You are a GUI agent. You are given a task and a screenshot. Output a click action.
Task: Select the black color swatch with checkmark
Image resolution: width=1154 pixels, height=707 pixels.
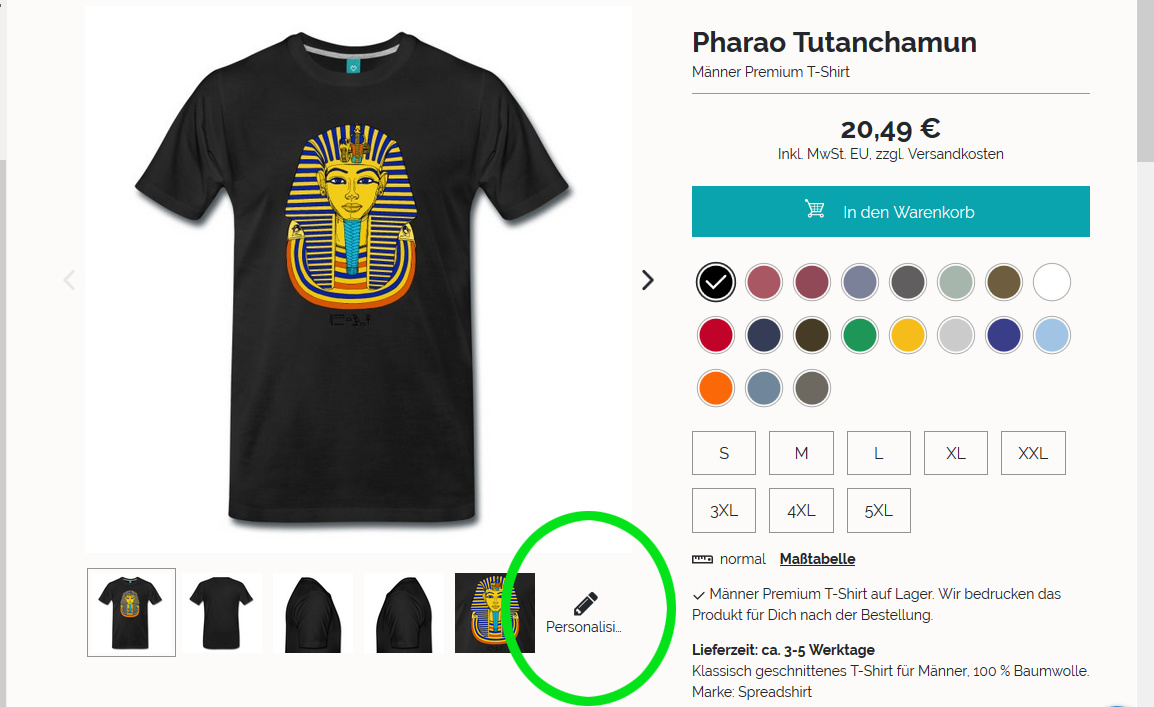(x=715, y=282)
